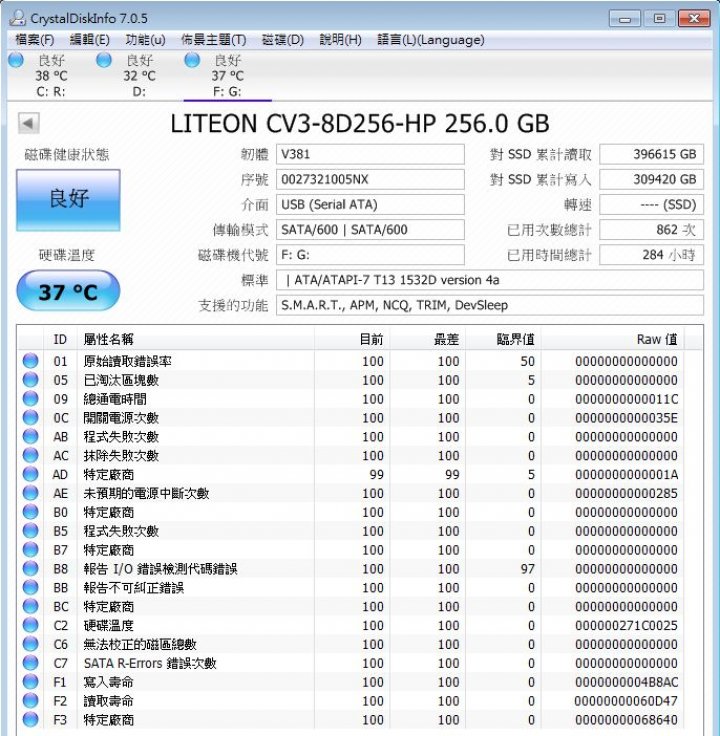Click status icon of row AB
Screen dimensions: 720x736
click(x=31, y=436)
